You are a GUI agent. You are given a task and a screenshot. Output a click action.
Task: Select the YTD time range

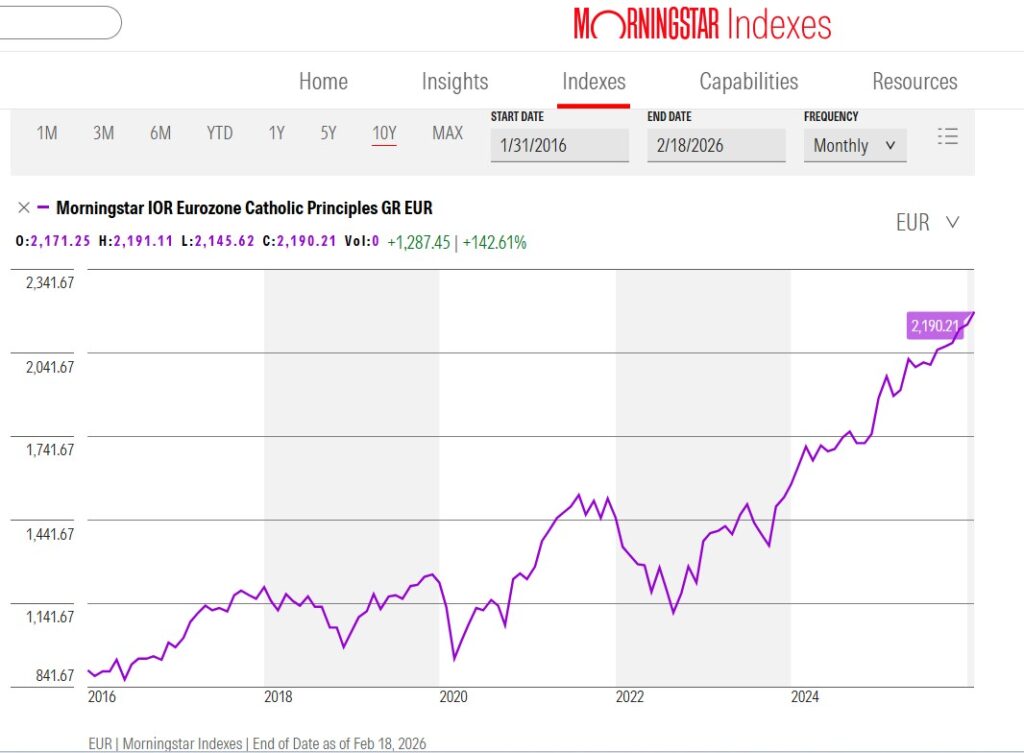pyautogui.click(x=219, y=133)
